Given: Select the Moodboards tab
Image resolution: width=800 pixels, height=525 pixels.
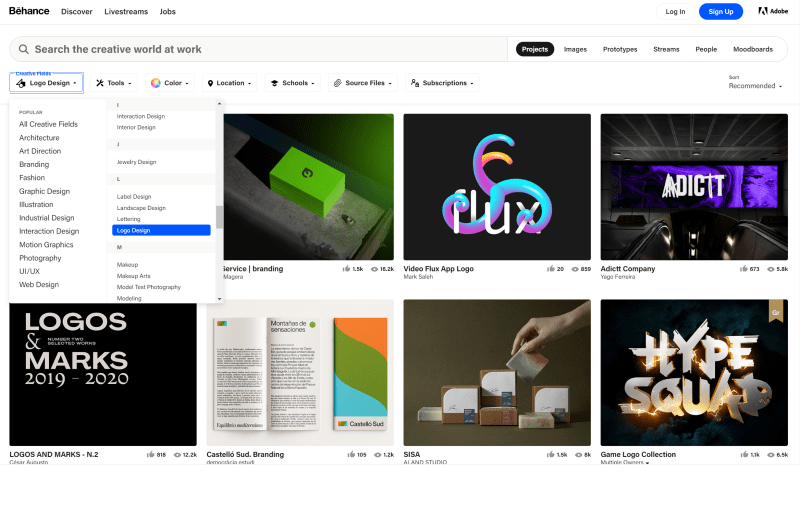Looking at the screenshot, I should pos(752,49).
